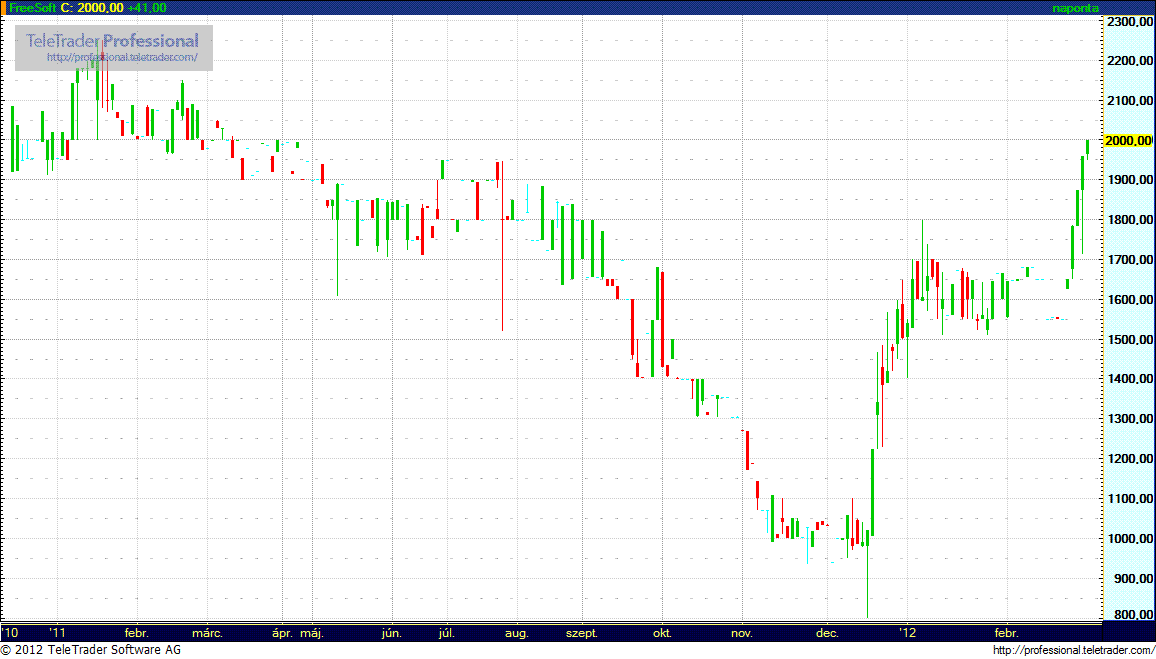1156x659 pixels.
Task: Click the +41,00 change value
Action: (147, 7)
